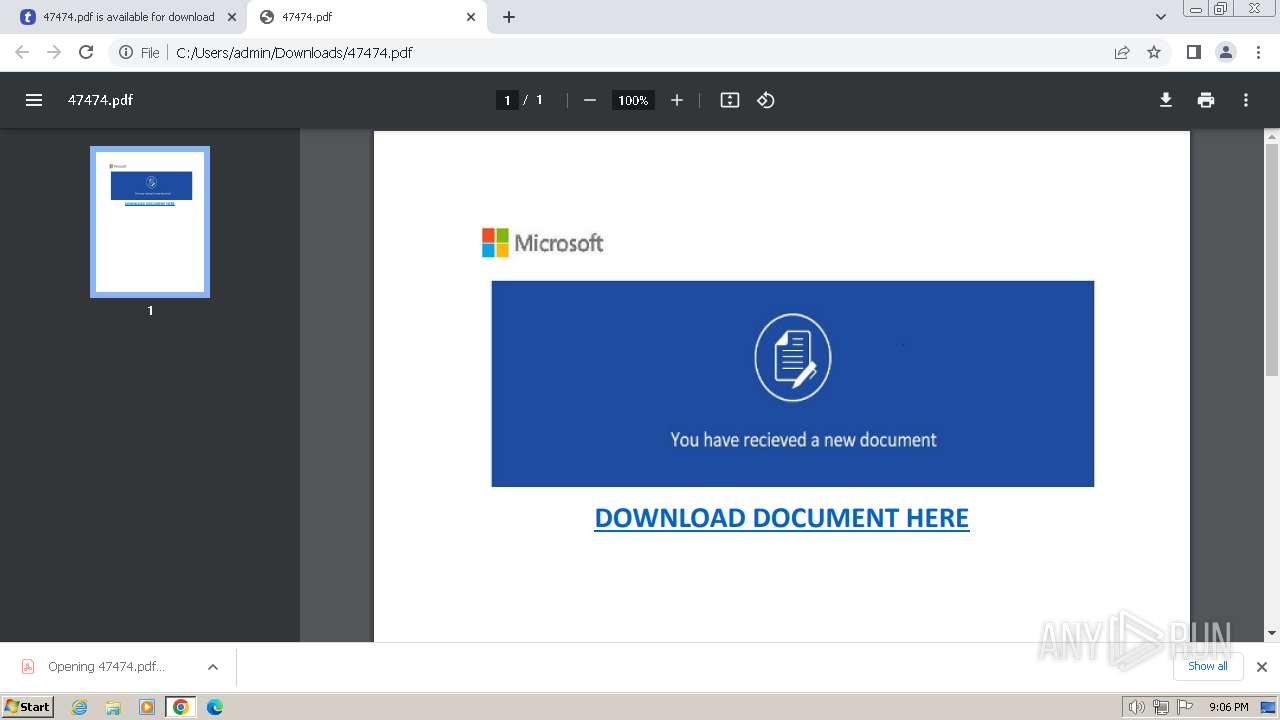This screenshot has height=720, width=1280.
Task: Close the 47474.pdf tab
Action: pos(471,17)
